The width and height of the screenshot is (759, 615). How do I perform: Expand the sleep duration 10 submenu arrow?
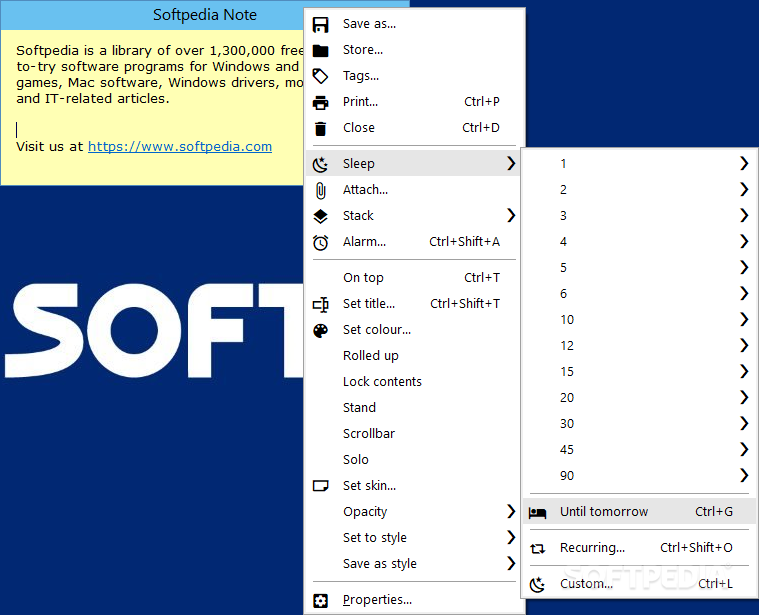point(744,319)
